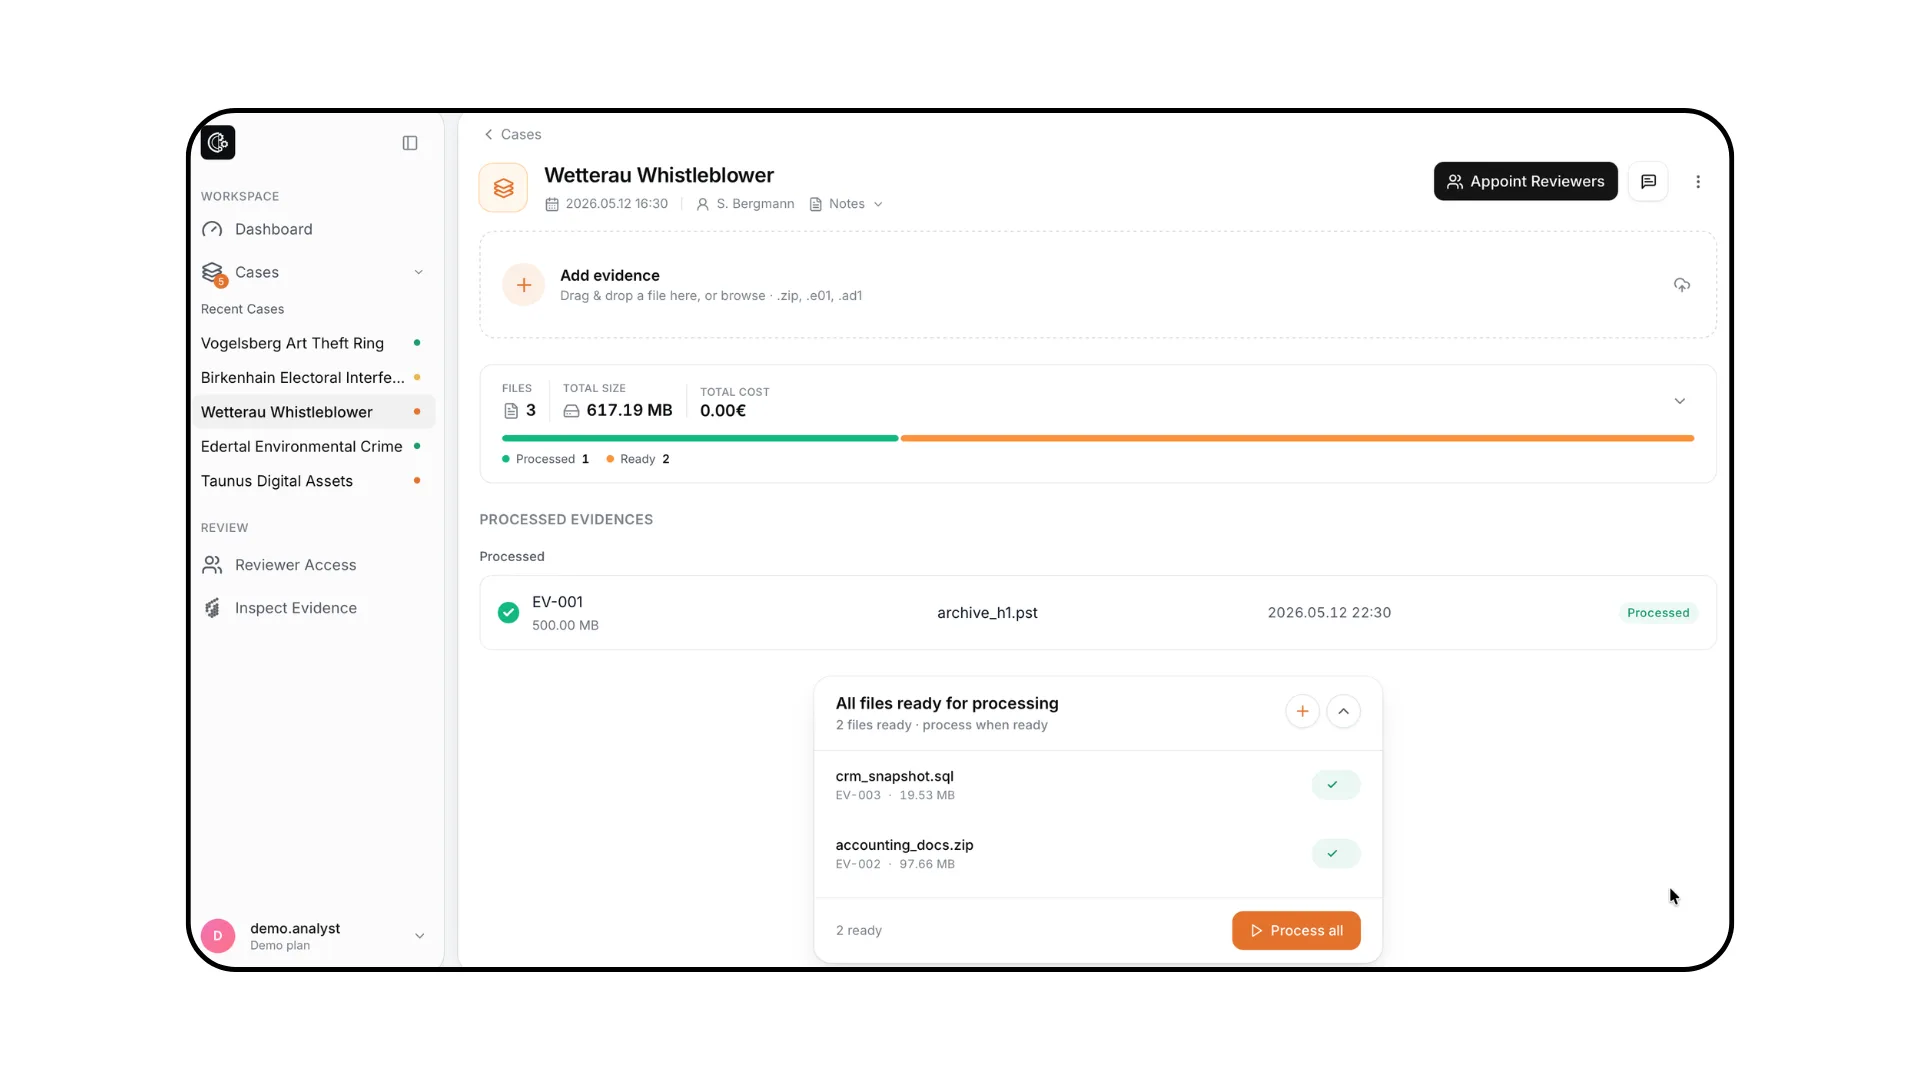Image resolution: width=1920 pixels, height=1080 pixels.
Task: Click the browse text in Add evidence
Action: (743, 296)
